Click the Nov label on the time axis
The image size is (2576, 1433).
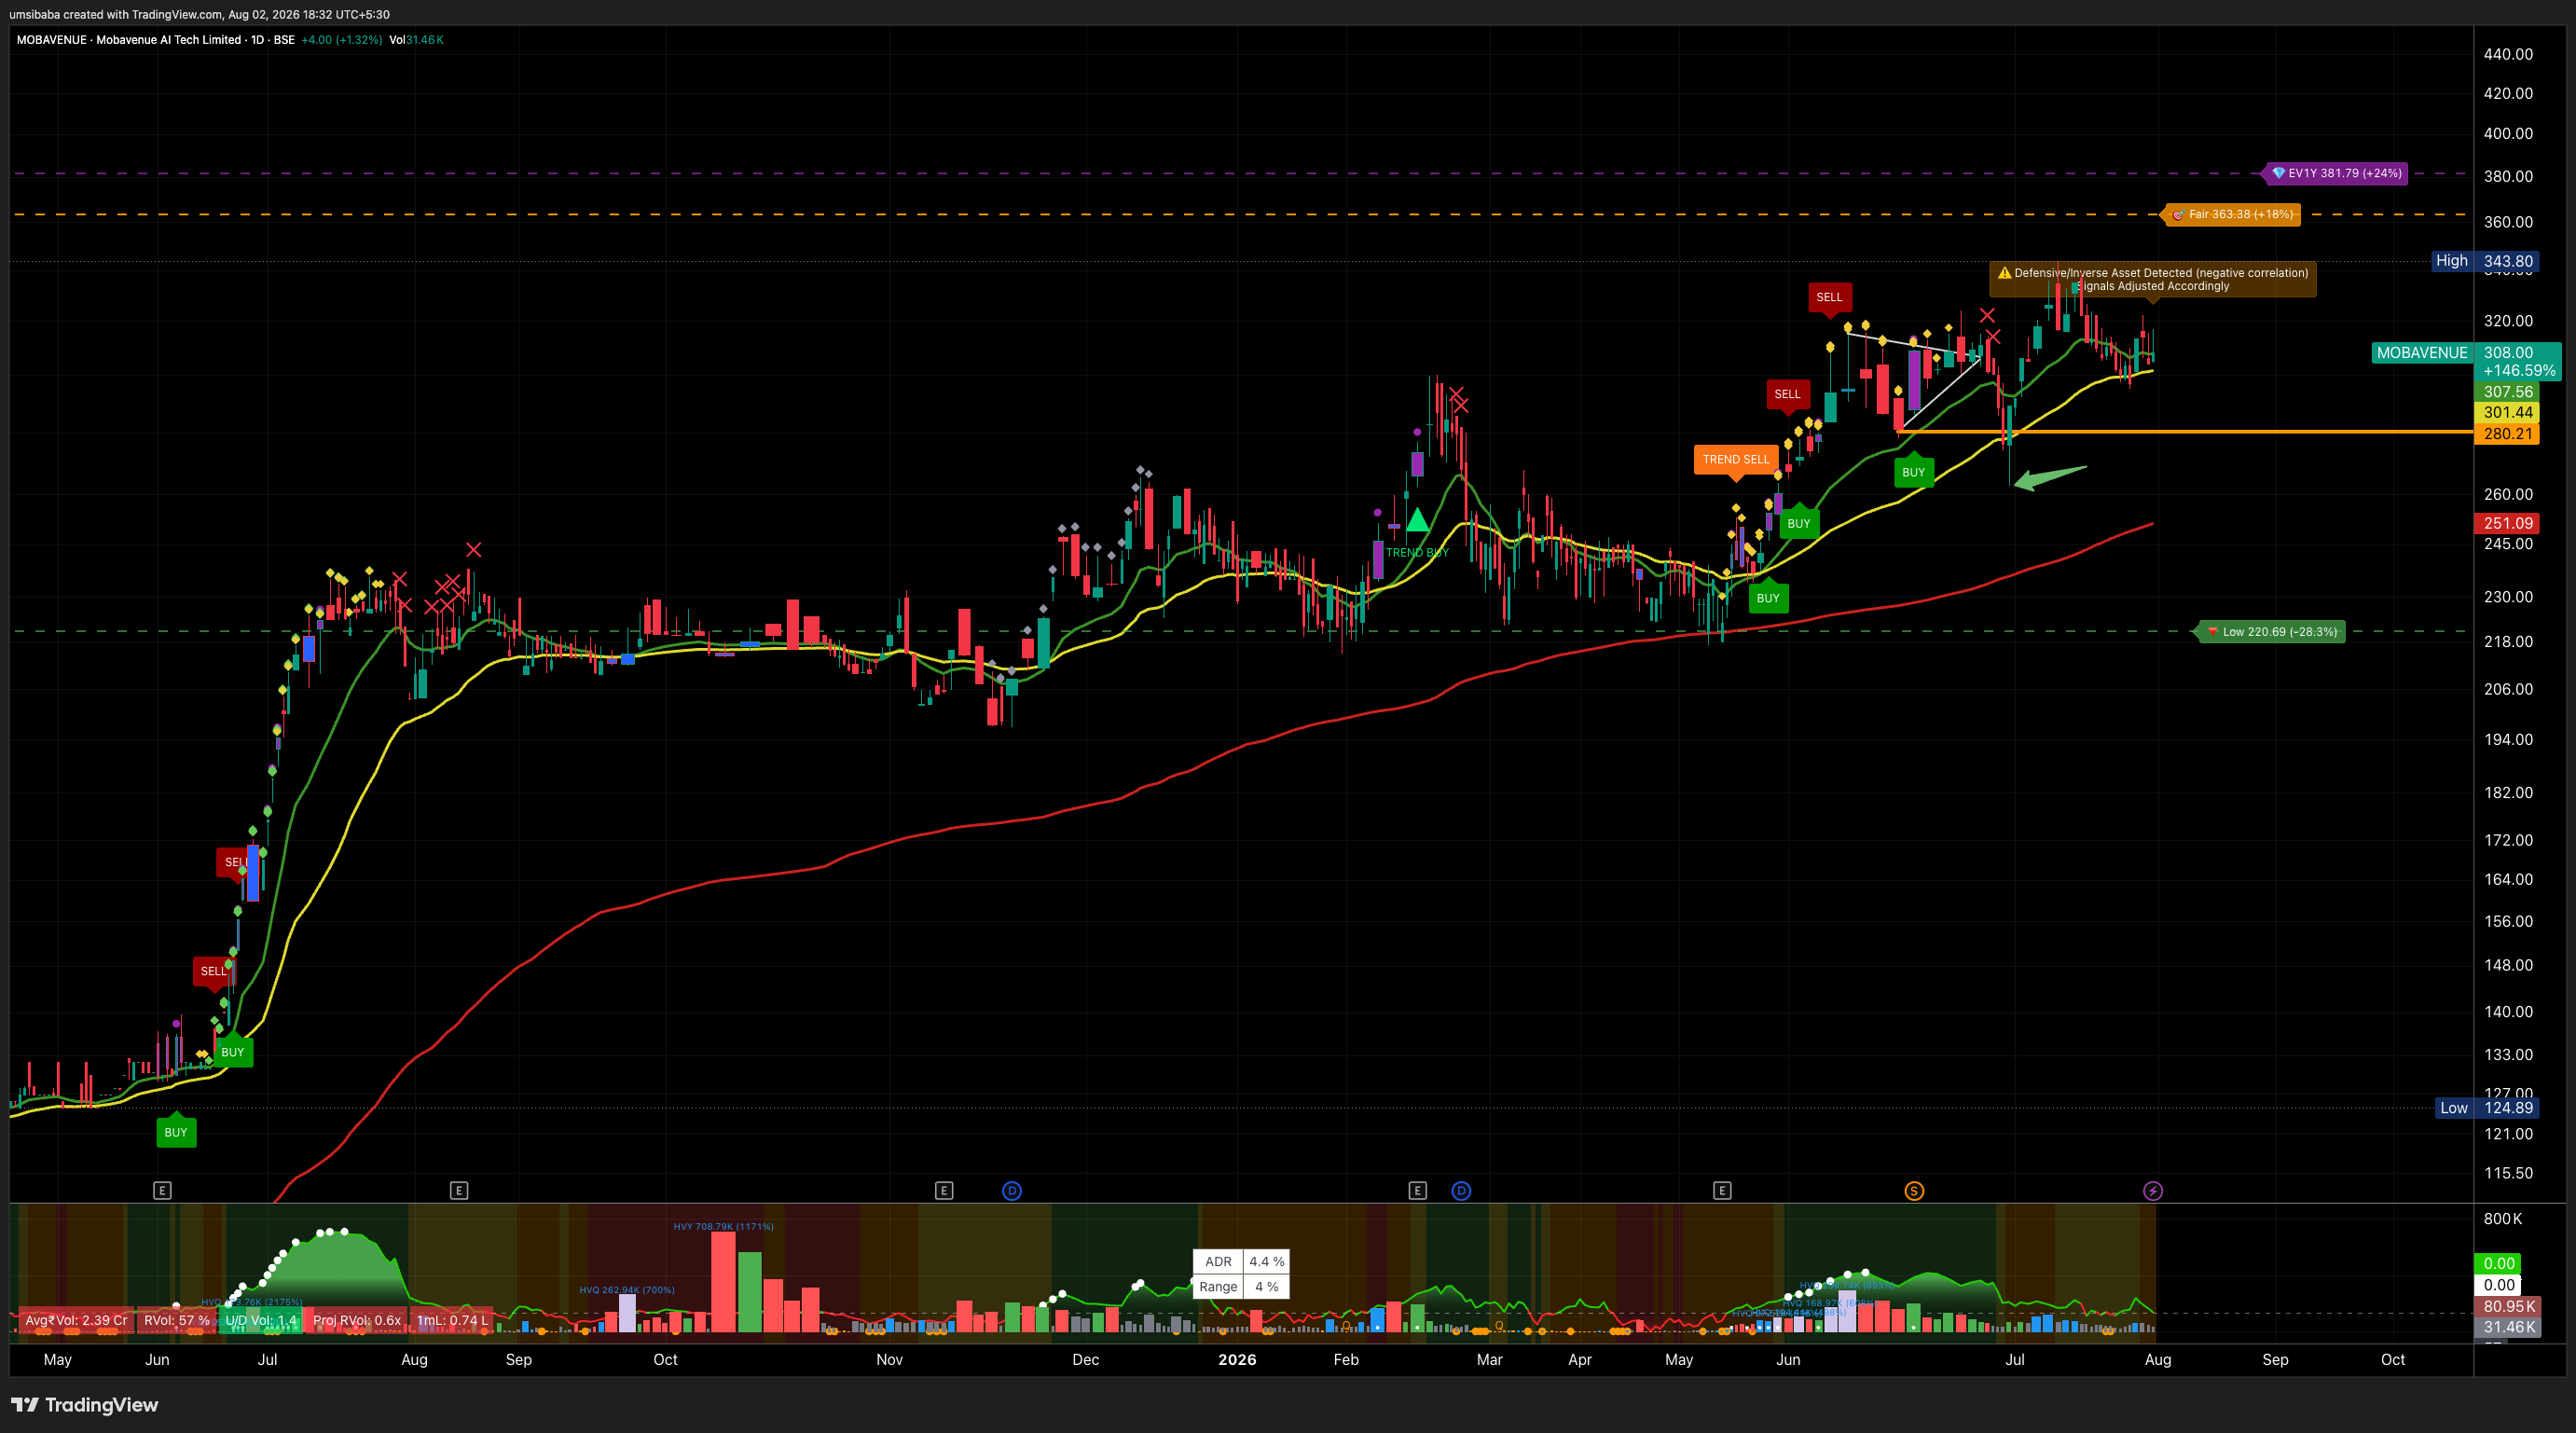pyautogui.click(x=889, y=1360)
